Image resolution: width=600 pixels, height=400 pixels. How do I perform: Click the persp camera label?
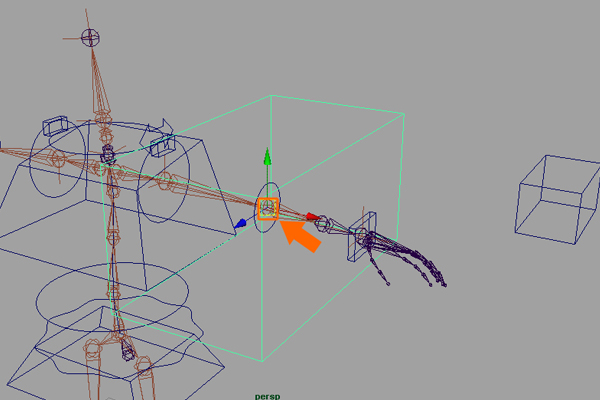(267, 397)
